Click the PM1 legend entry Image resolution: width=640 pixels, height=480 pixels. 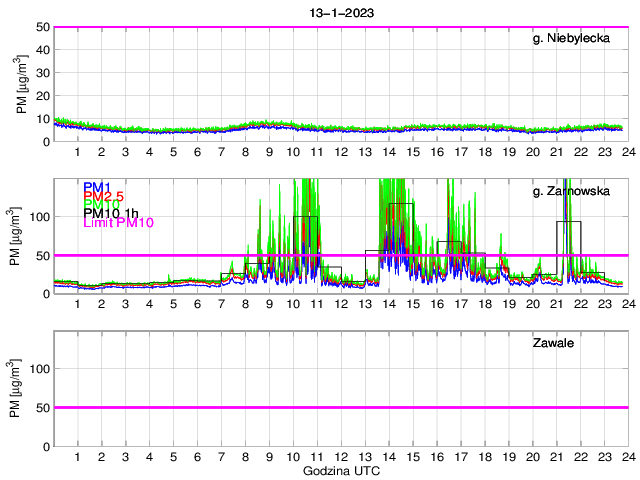[x=96, y=187]
